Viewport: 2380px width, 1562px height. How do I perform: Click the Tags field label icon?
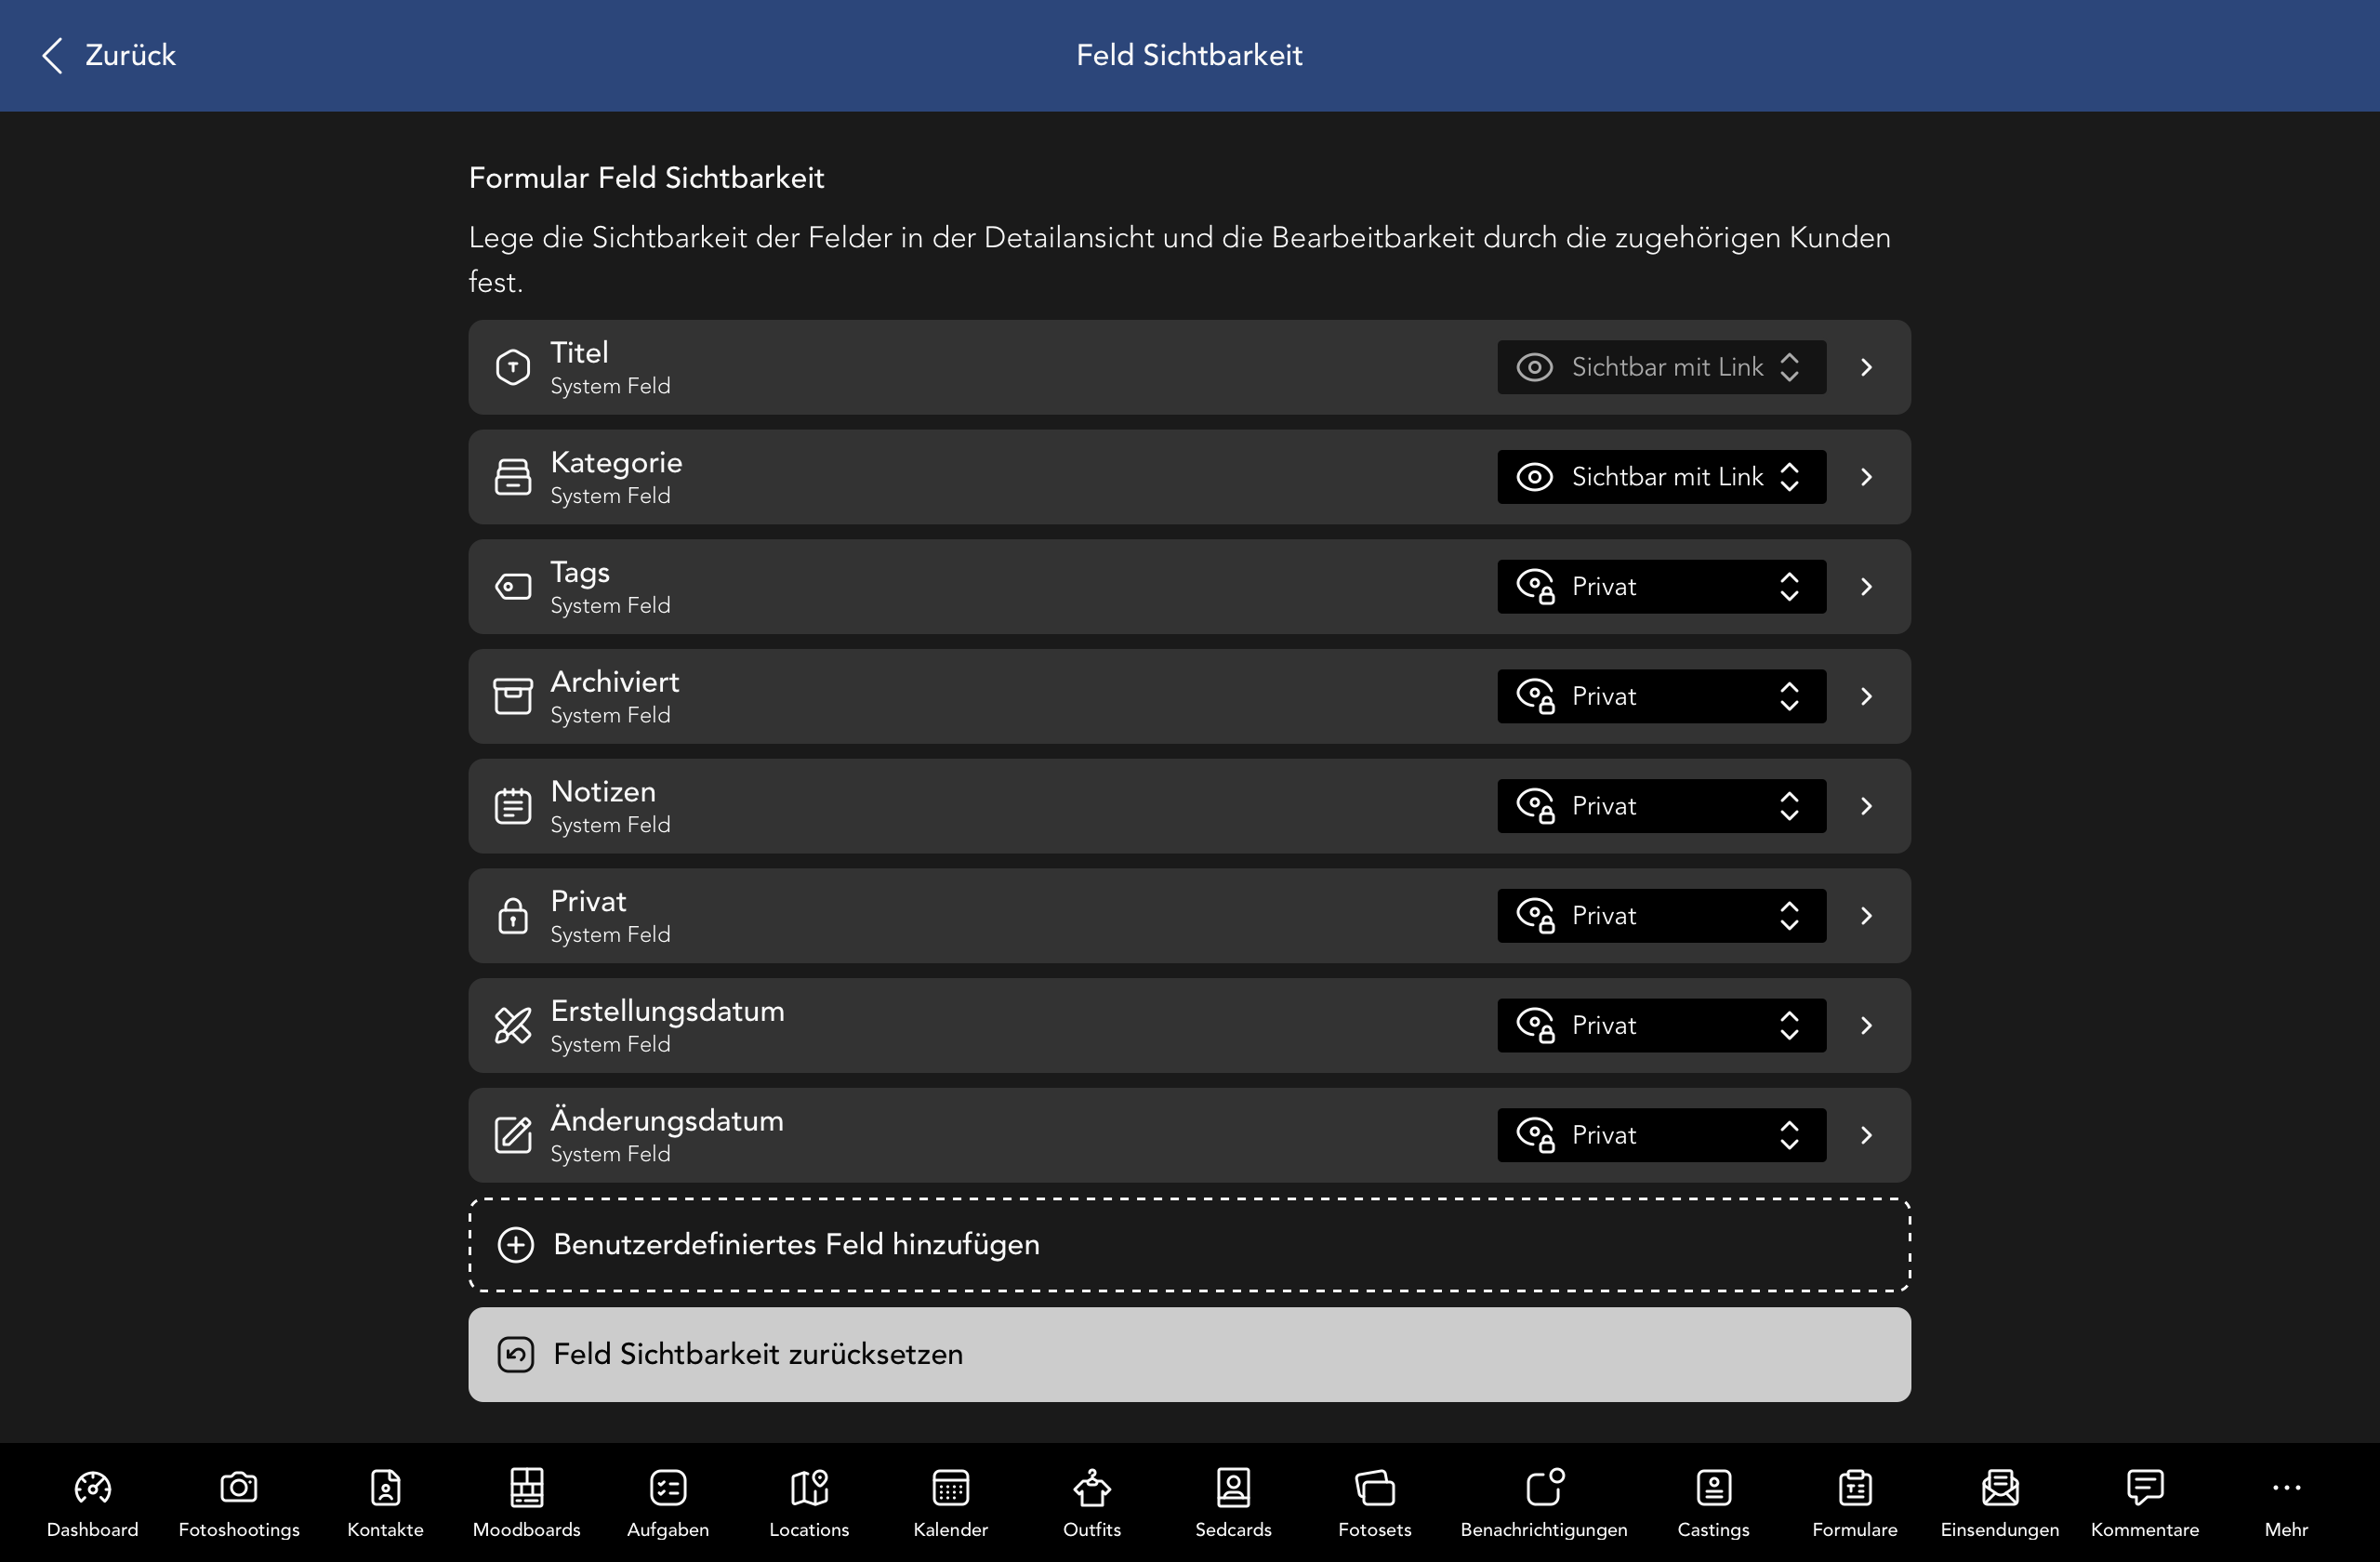coord(513,587)
